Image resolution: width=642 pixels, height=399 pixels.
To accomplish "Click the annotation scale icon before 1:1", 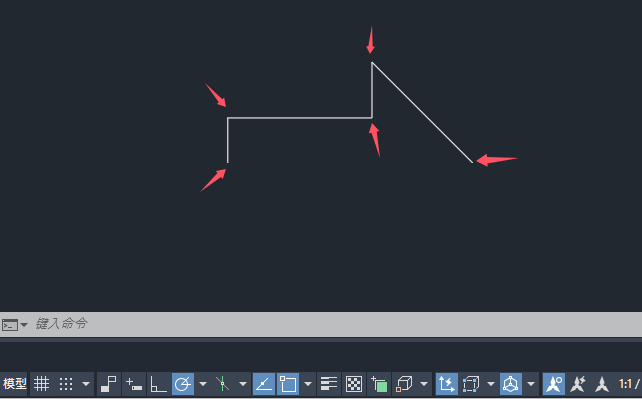I will 602,384.
